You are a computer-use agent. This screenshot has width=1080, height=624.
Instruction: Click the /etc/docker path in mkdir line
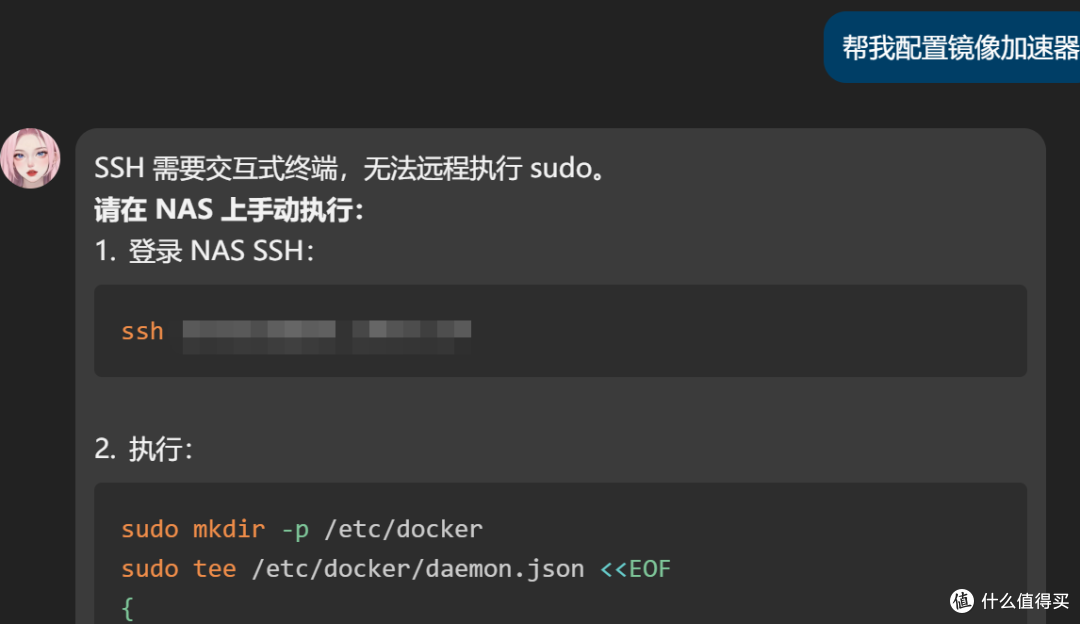coord(403,529)
